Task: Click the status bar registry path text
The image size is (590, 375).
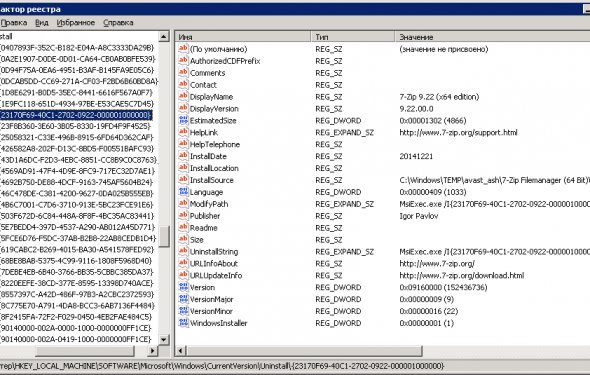Action: coord(222,366)
